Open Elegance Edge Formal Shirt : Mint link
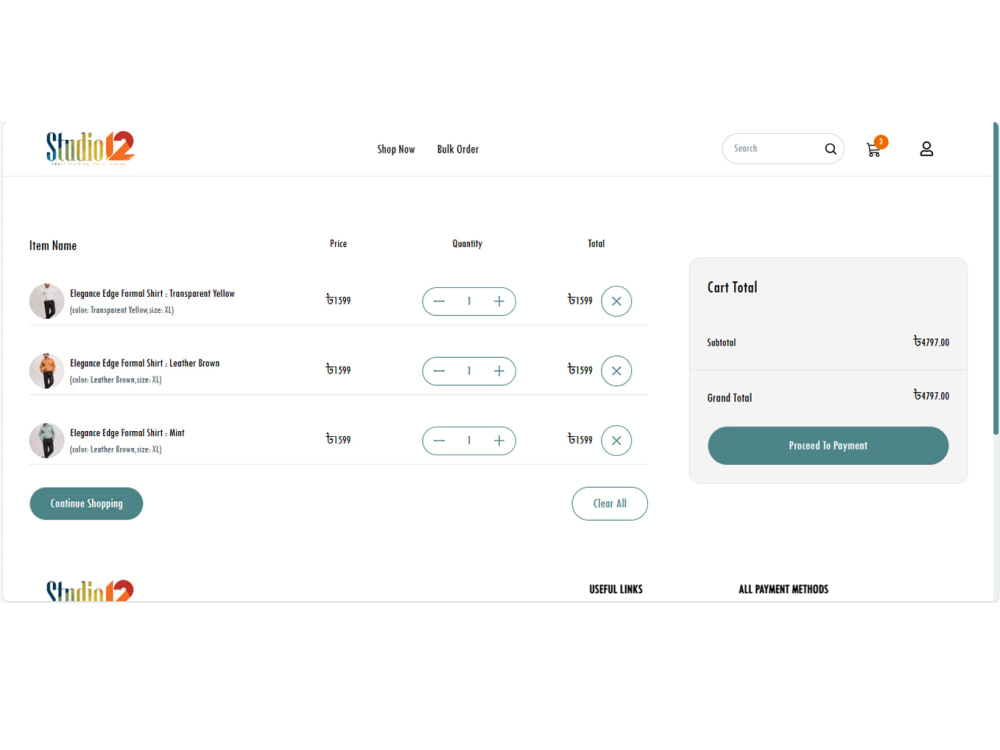 [127, 432]
